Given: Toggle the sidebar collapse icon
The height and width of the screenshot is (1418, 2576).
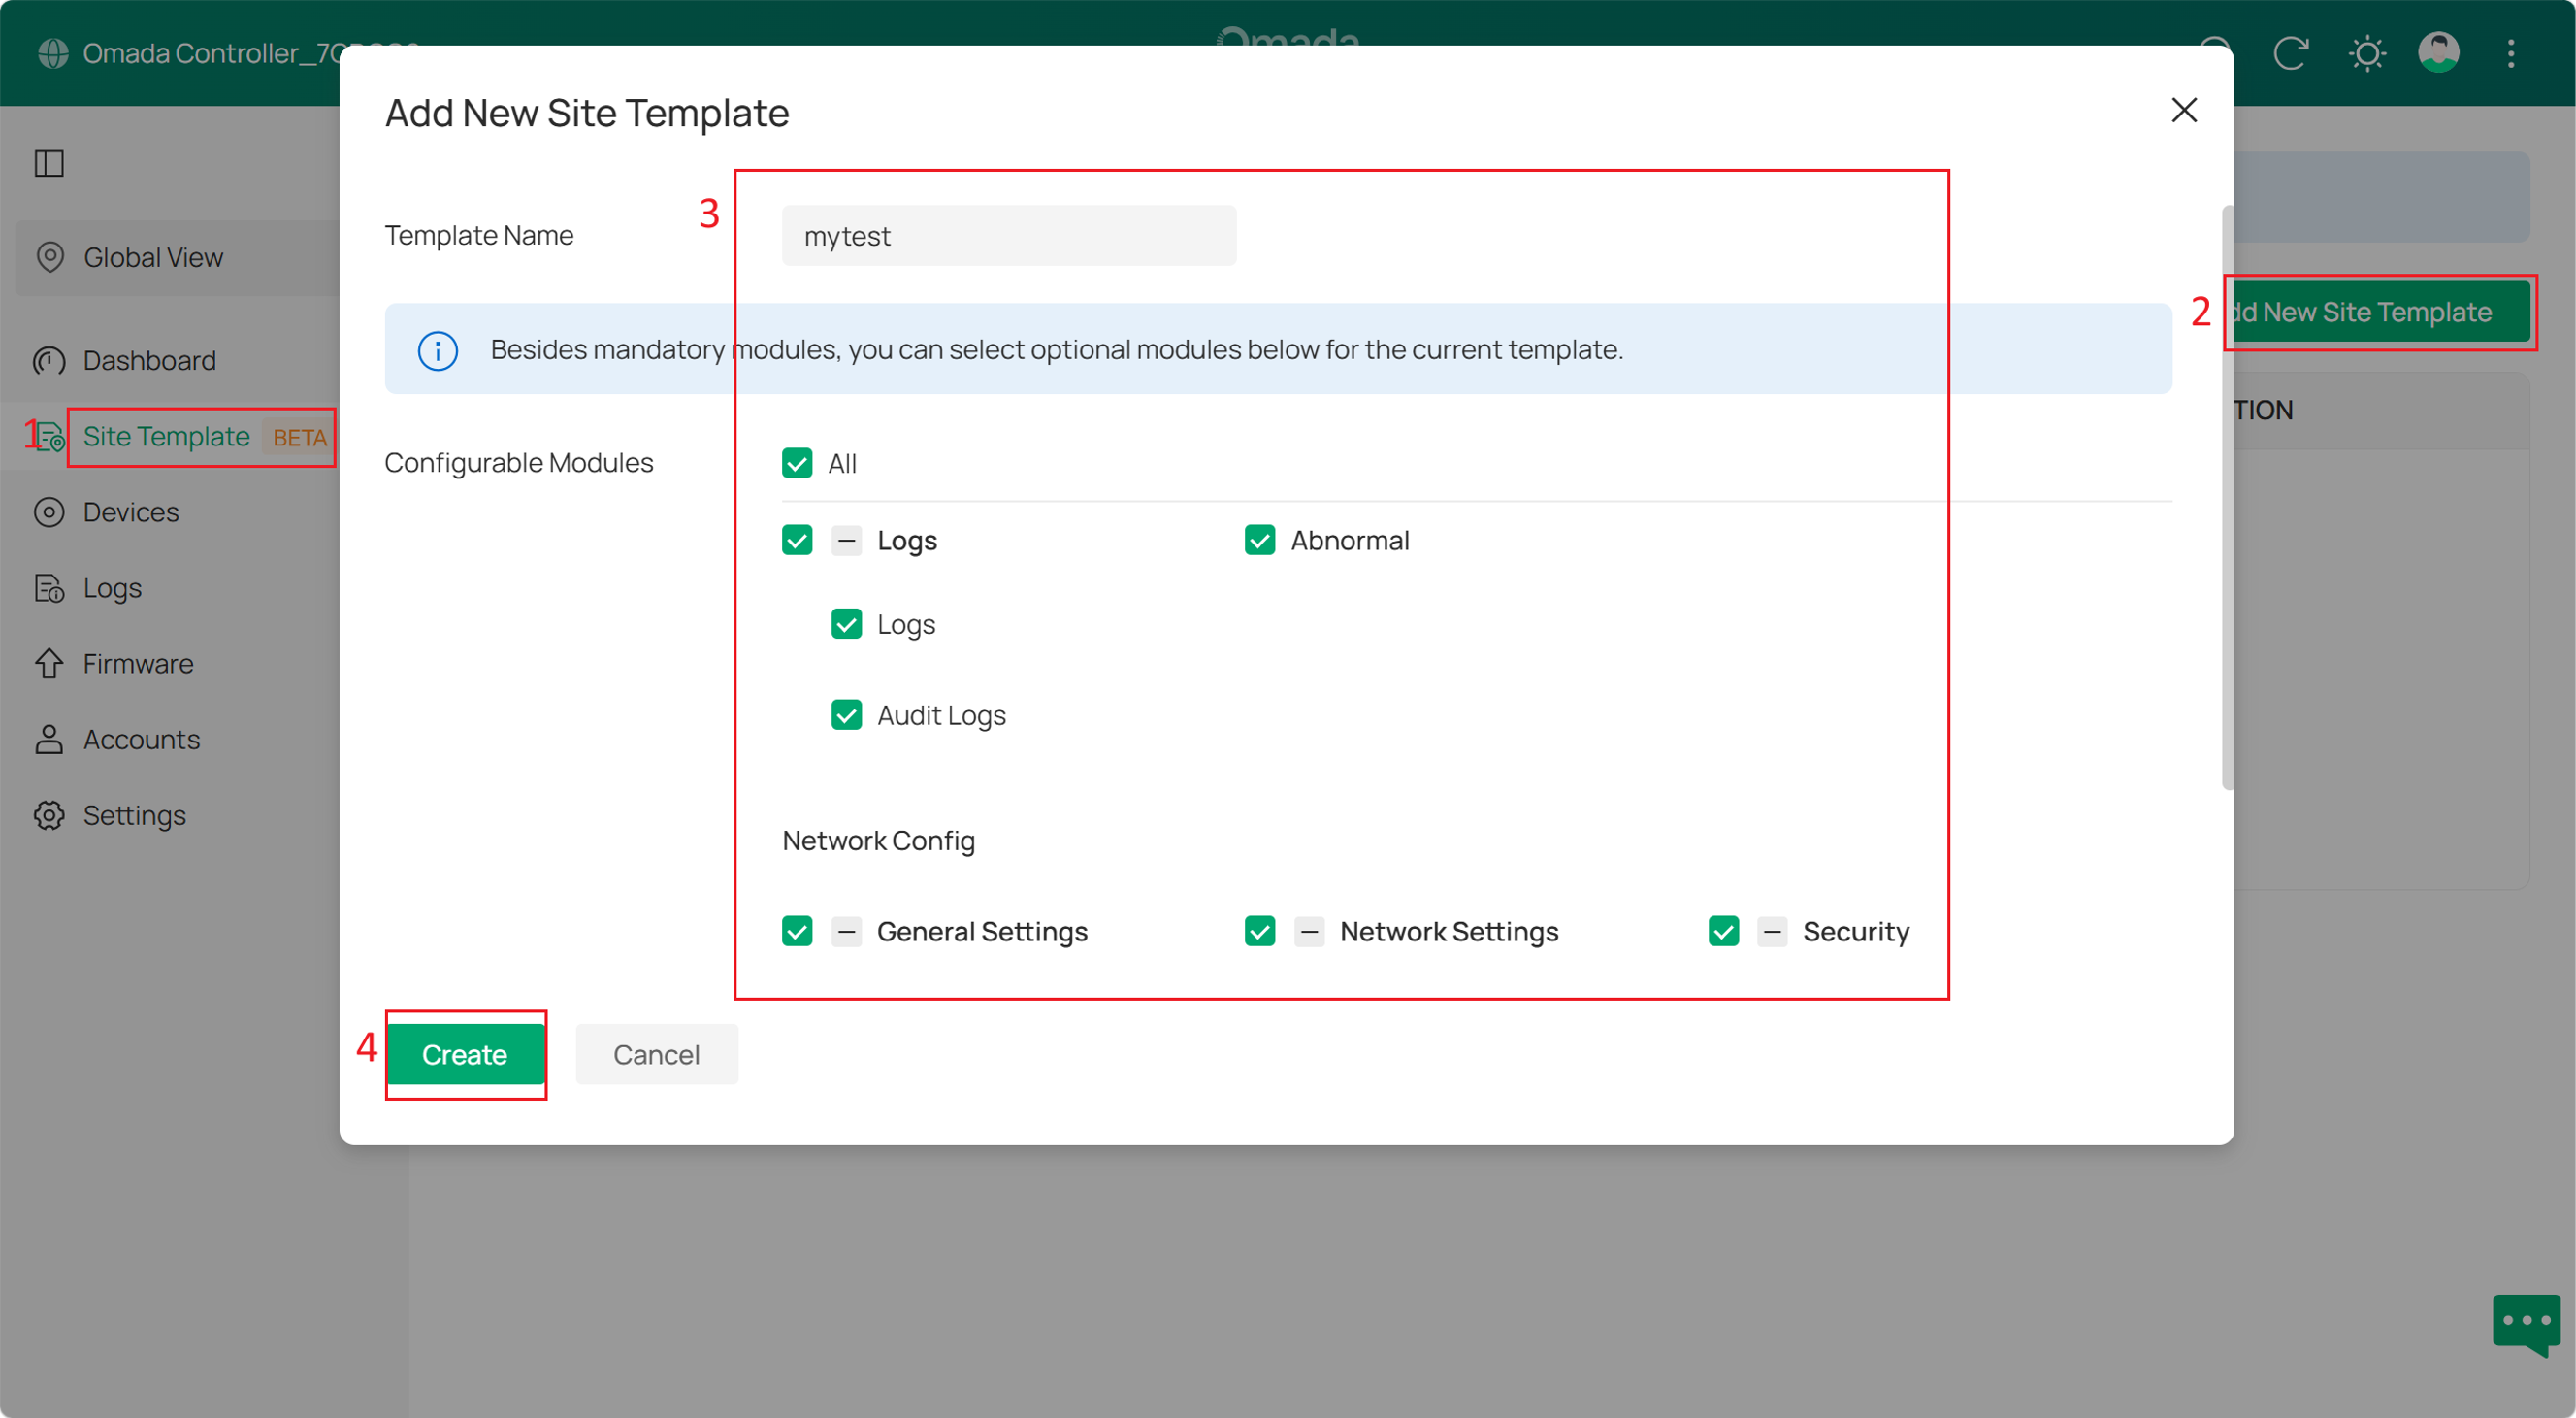Looking at the screenshot, I should tap(49, 163).
